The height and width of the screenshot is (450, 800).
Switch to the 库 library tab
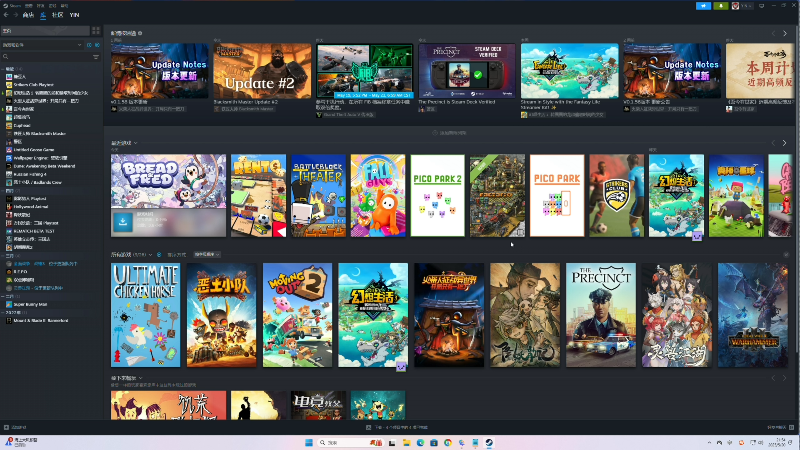(x=43, y=15)
